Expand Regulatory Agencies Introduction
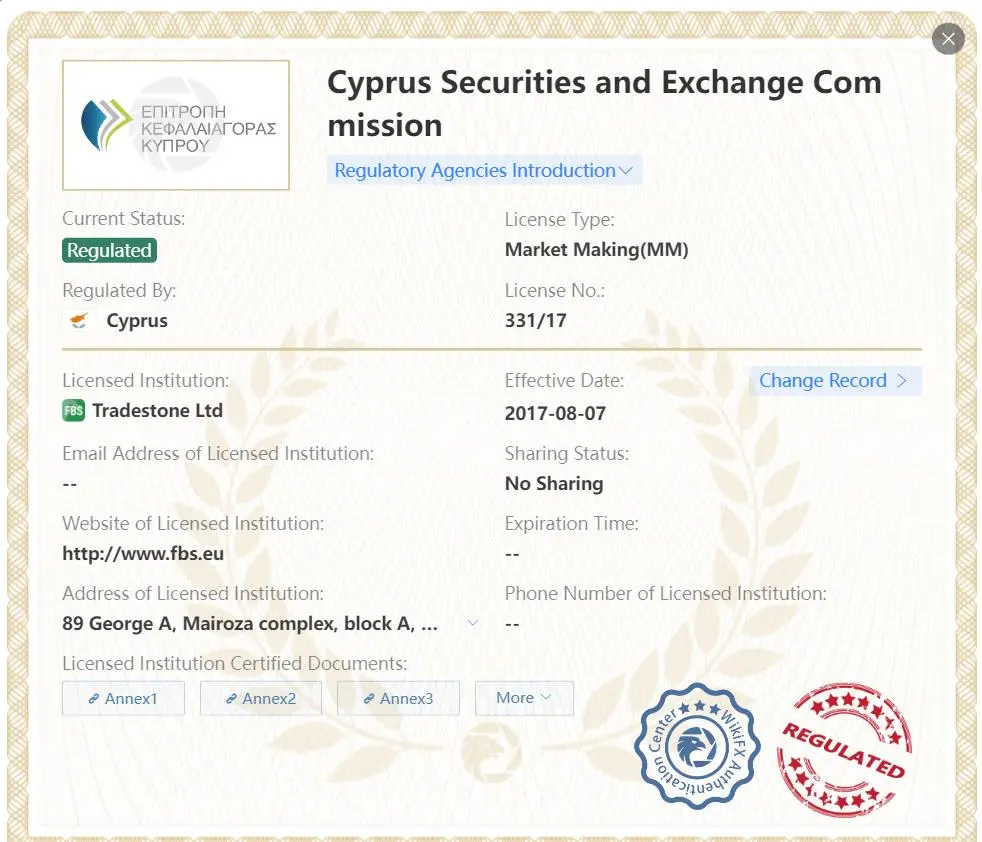This screenshot has height=842, width=982. tap(484, 170)
